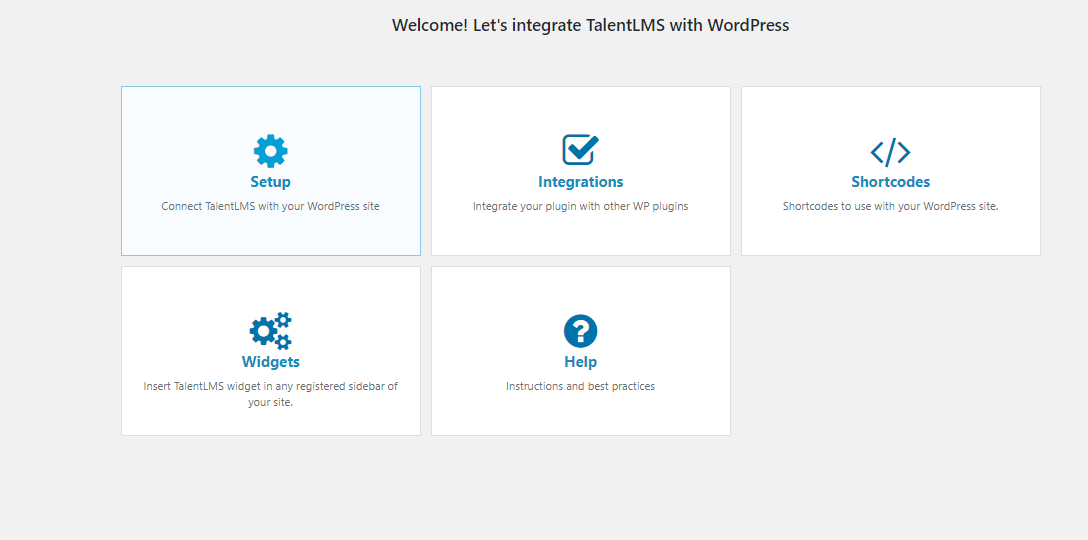The image size is (1088, 540).
Task: Click the Widgets triple-gear icon
Action: pos(270,331)
